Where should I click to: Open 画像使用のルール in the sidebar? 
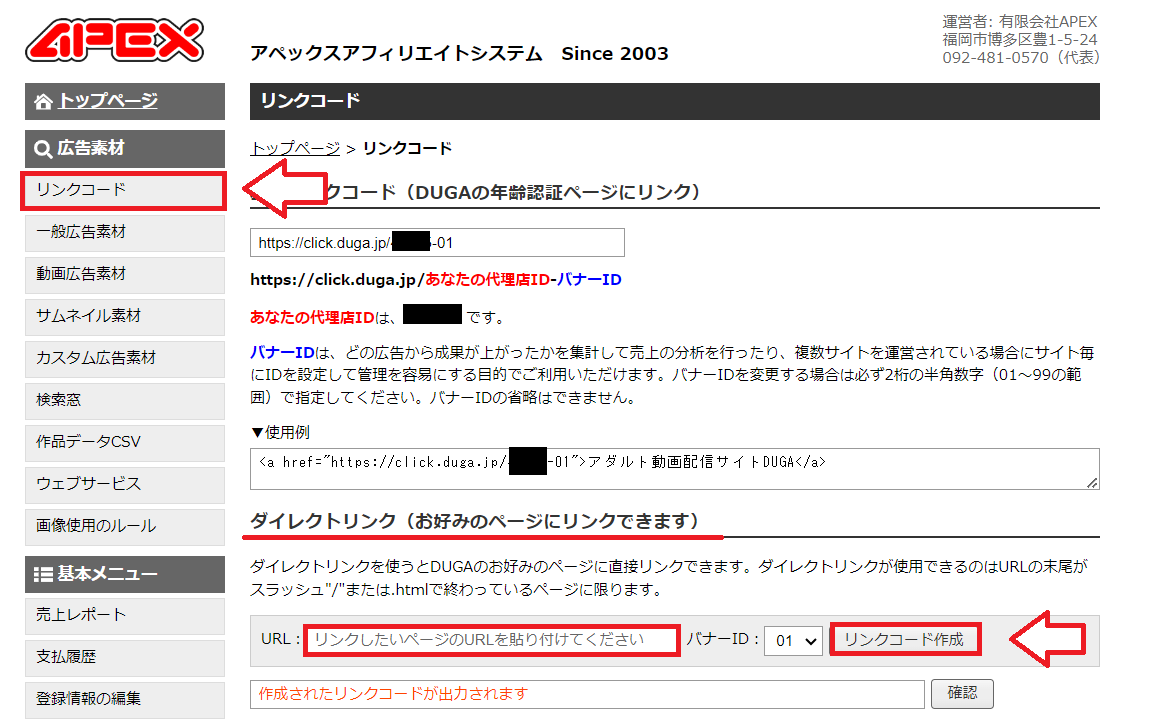pos(125,526)
